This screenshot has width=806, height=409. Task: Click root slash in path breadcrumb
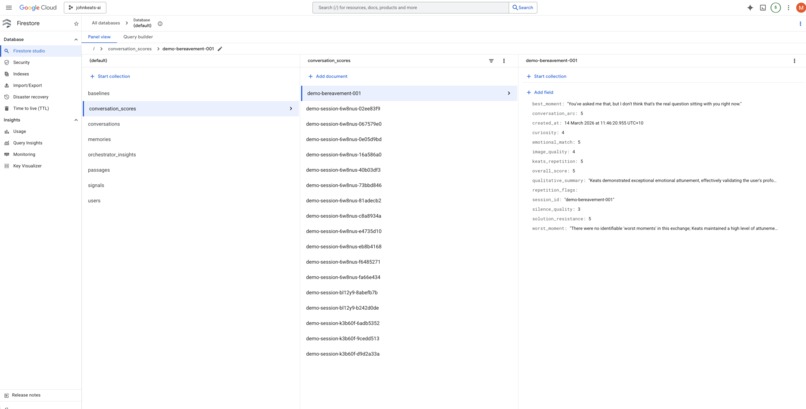tap(94, 49)
